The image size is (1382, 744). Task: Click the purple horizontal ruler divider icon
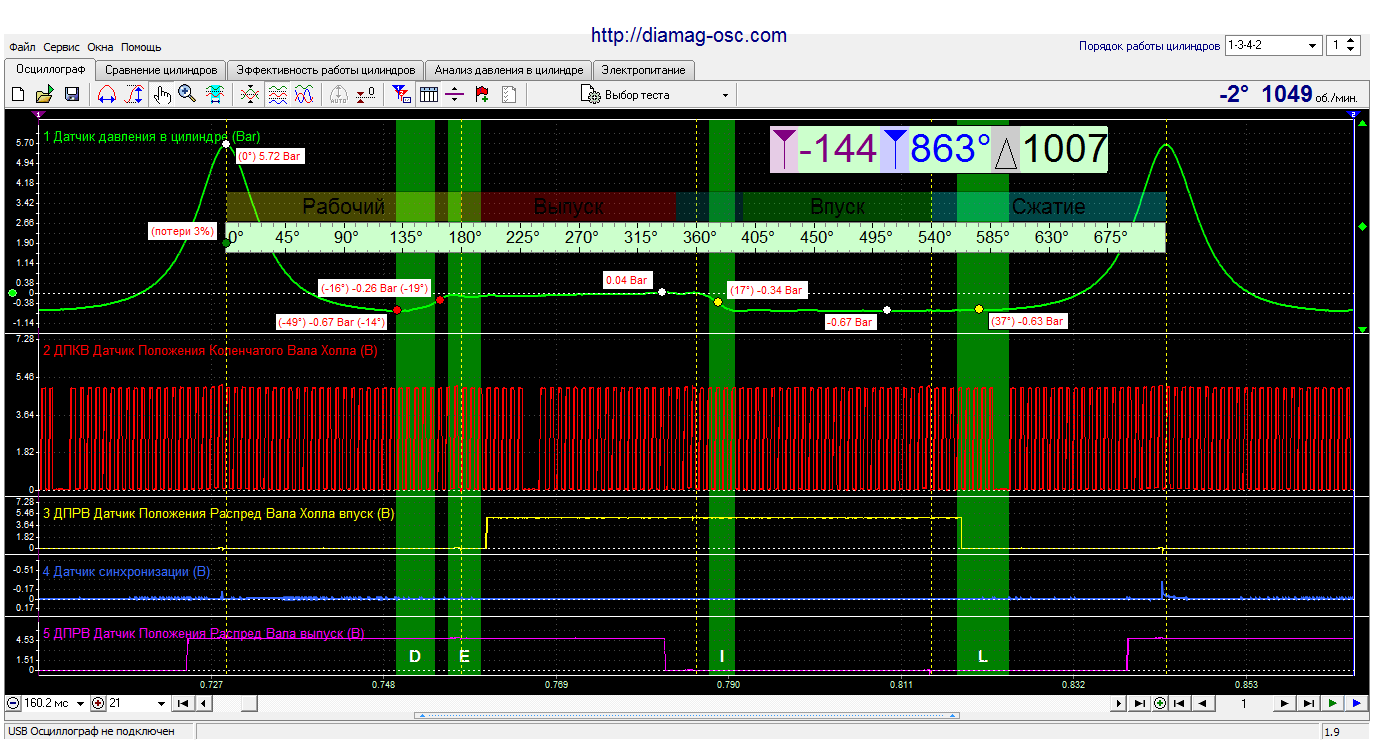pos(455,95)
